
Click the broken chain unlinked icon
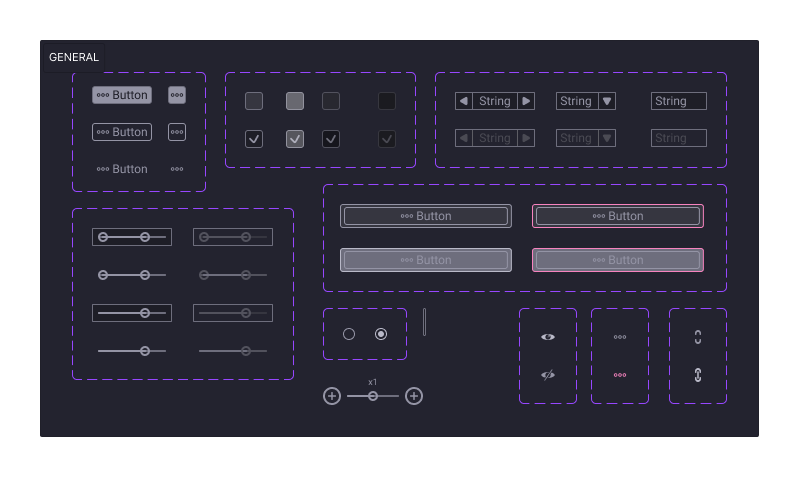pos(698,337)
